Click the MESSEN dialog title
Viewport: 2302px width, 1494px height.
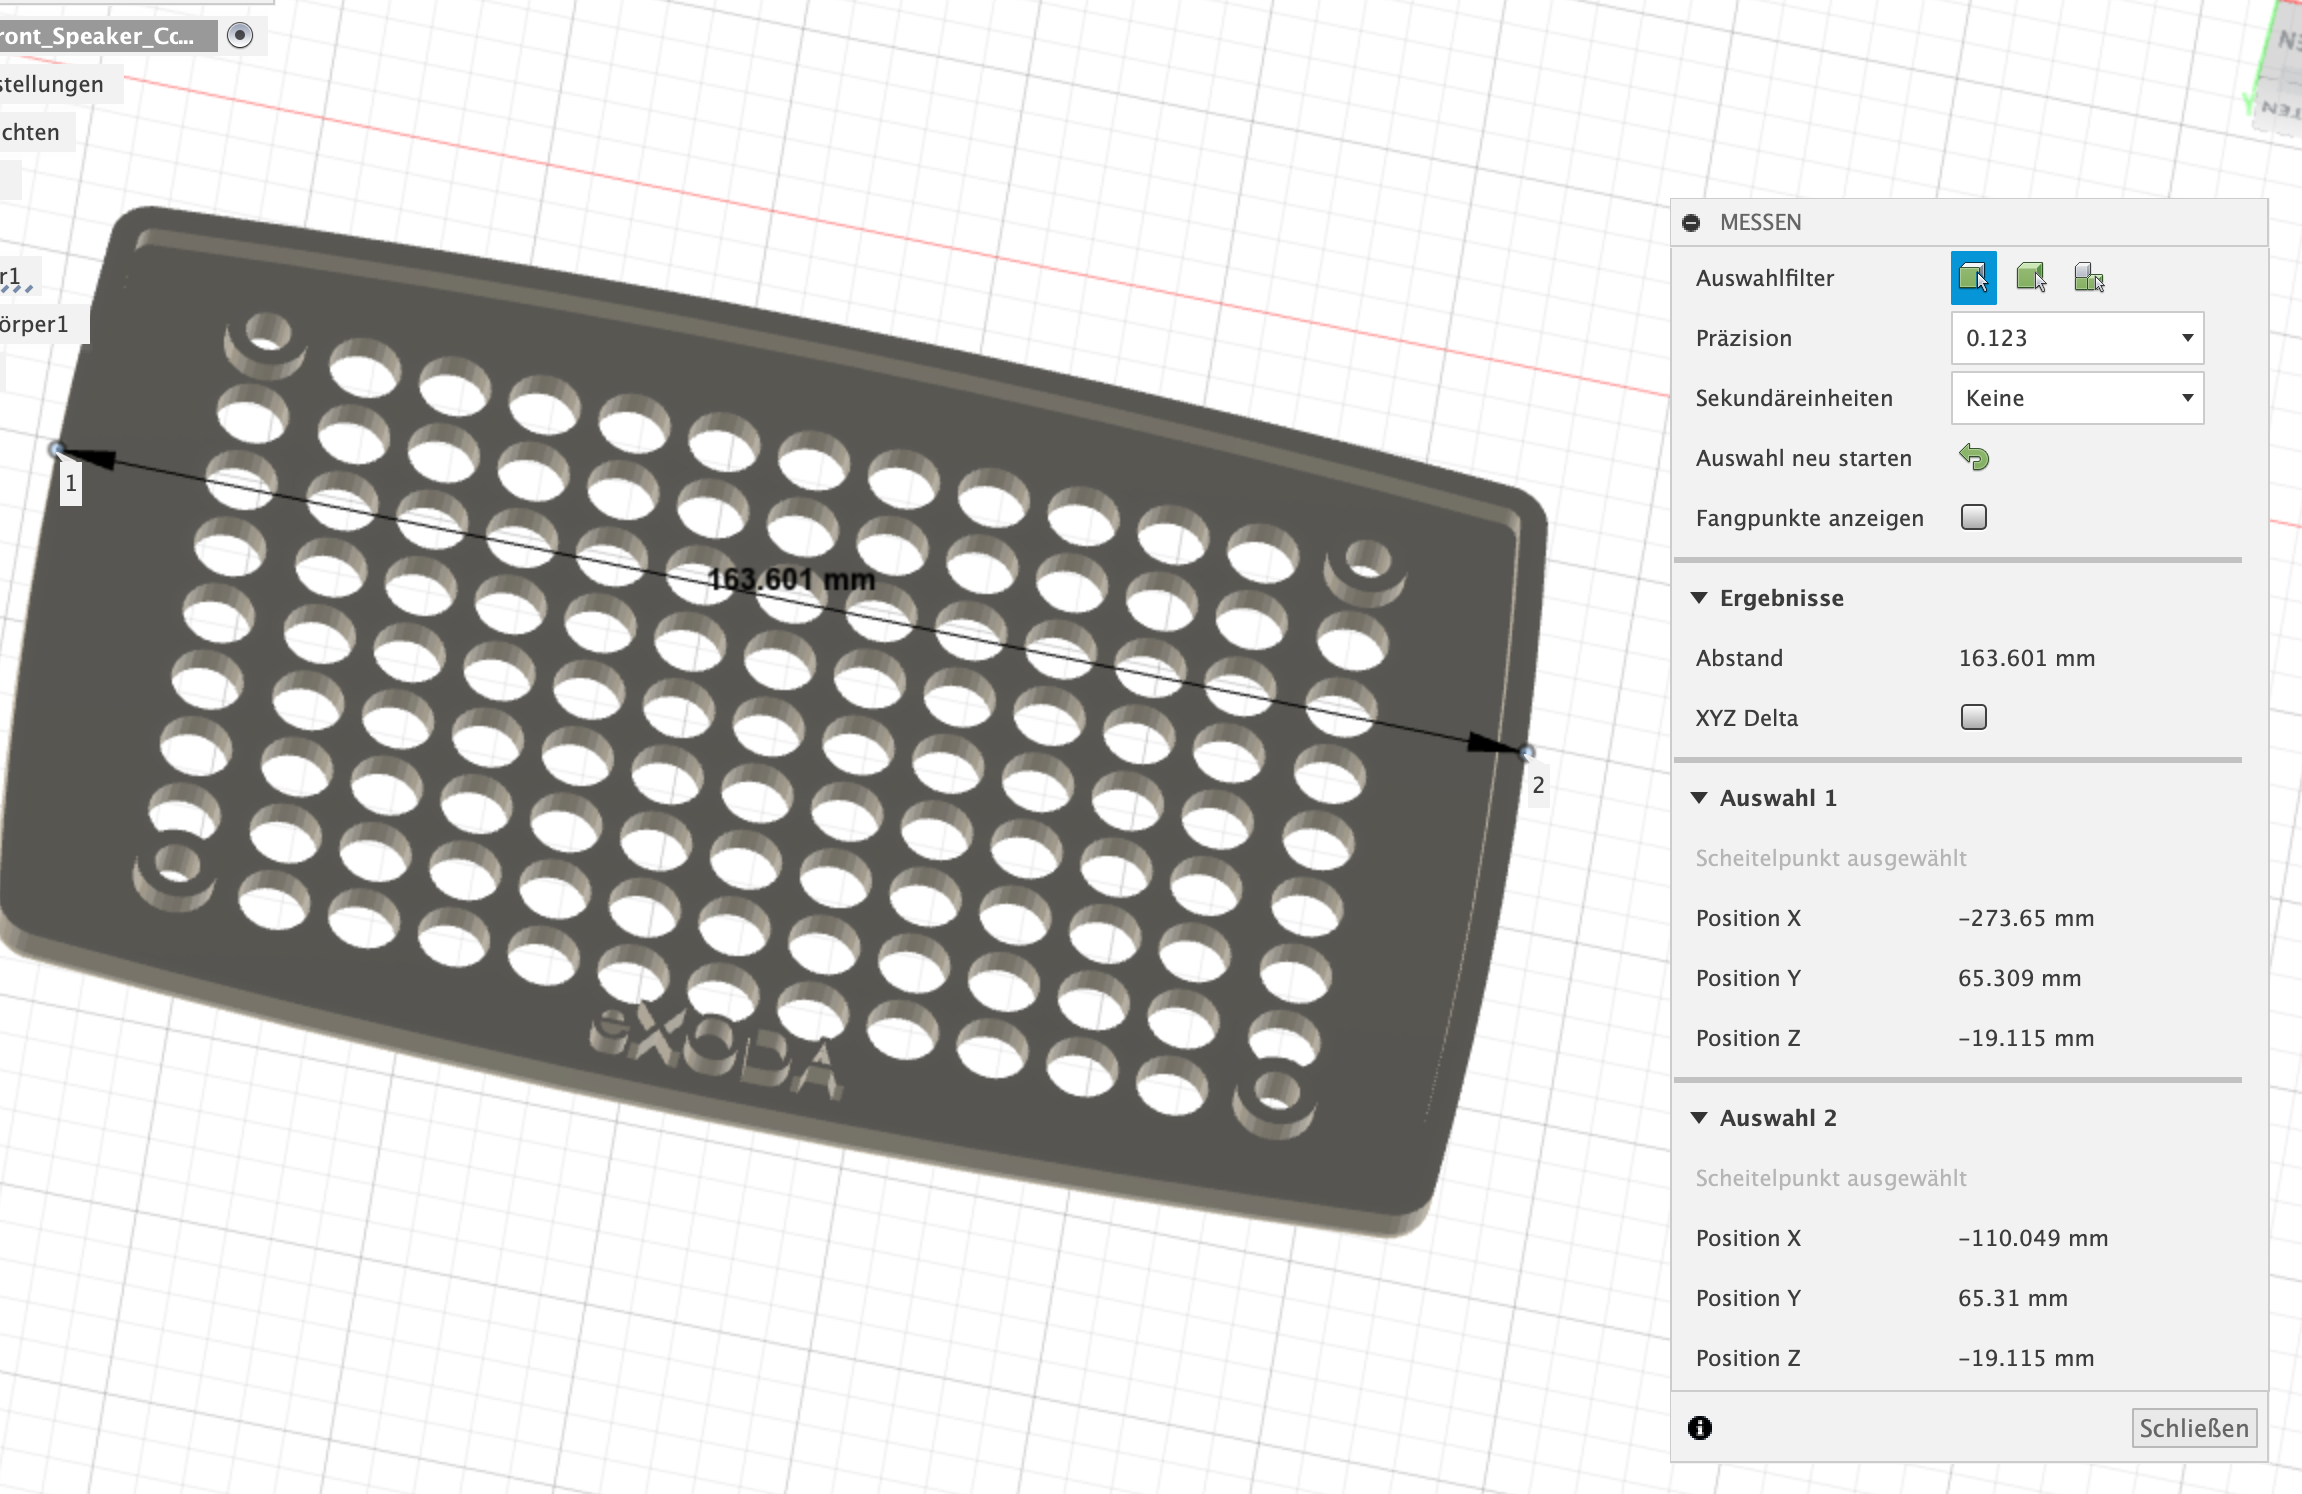pyautogui.click(x=1760, y=223)
